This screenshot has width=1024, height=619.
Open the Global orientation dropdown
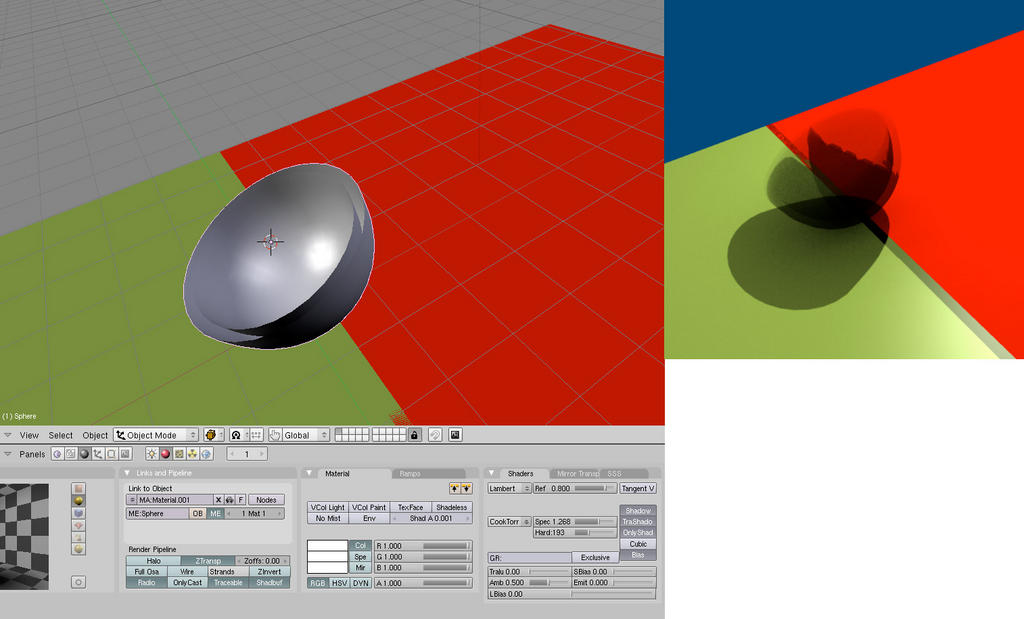tap(306, 435)
